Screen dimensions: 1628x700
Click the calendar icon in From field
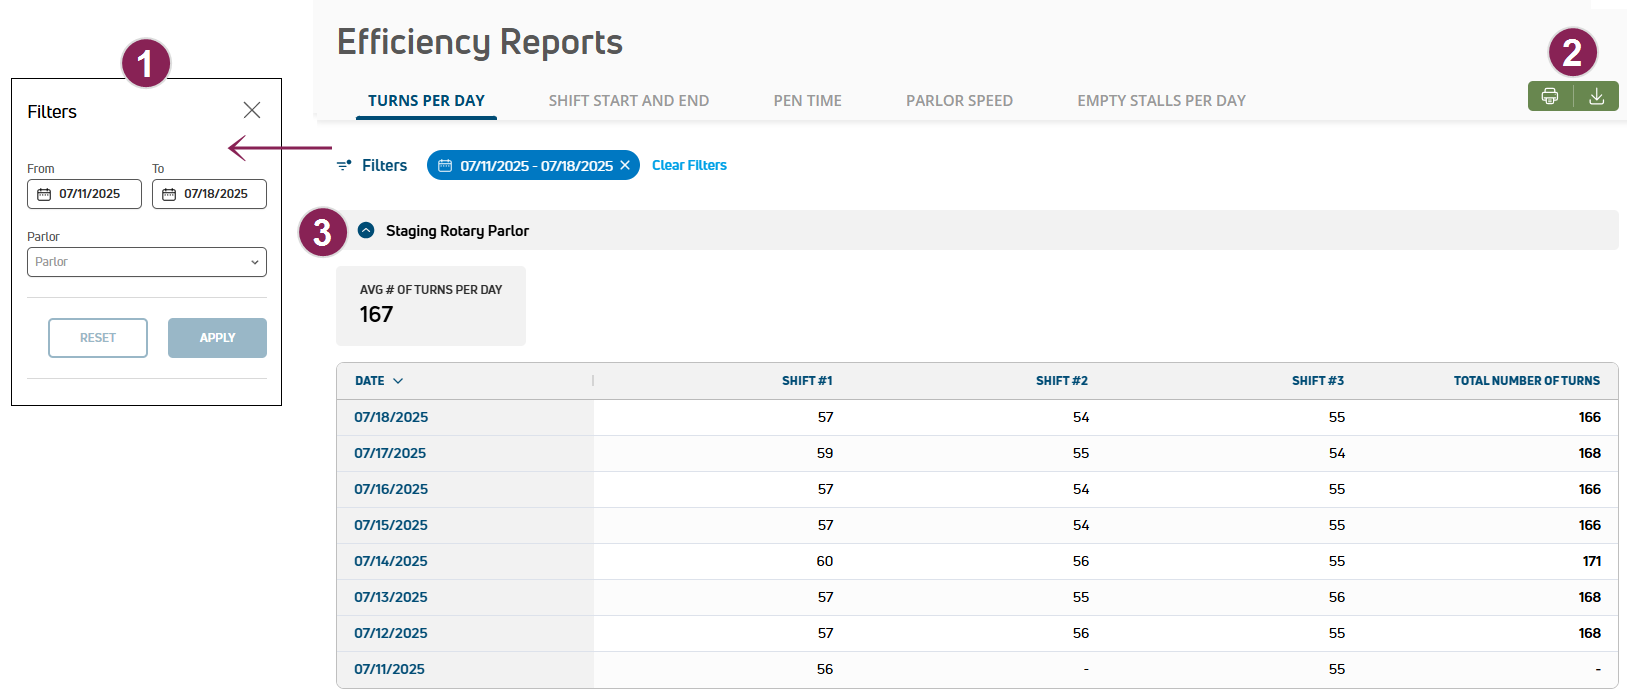pyautogui.click(x=44, y=194)
